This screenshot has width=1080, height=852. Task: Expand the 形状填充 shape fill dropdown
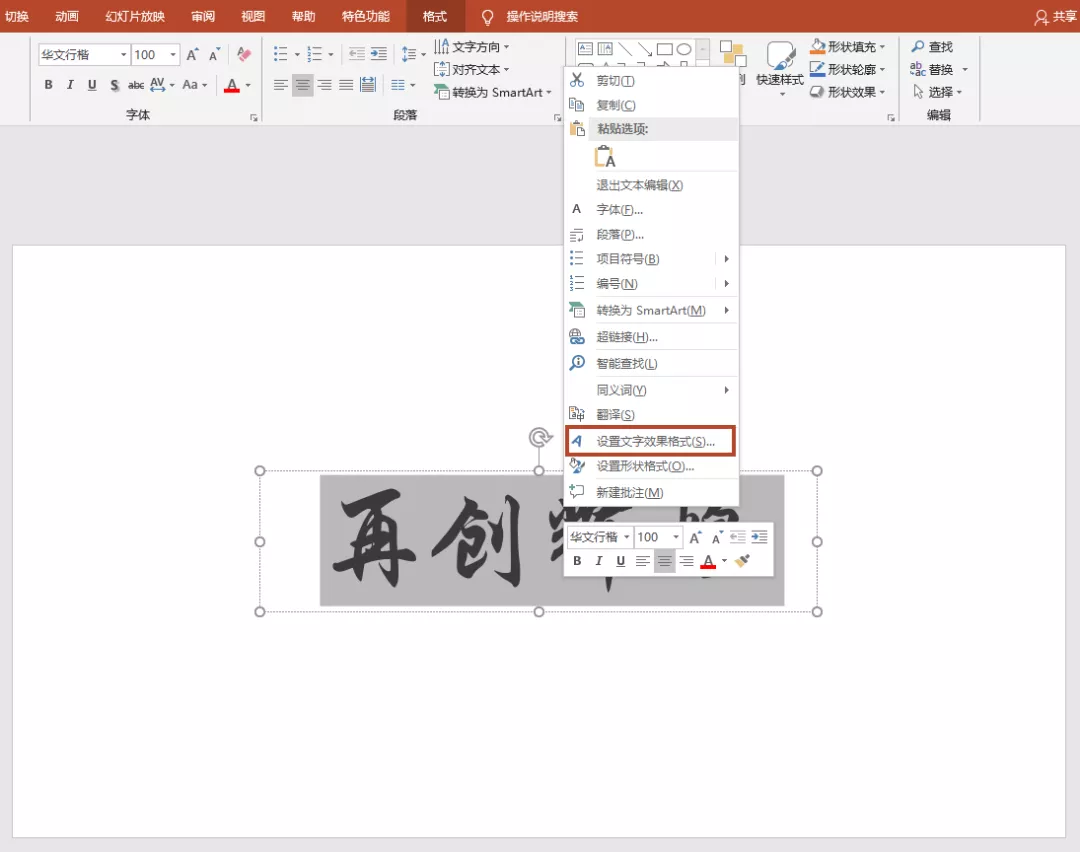[x=882, y=47]
